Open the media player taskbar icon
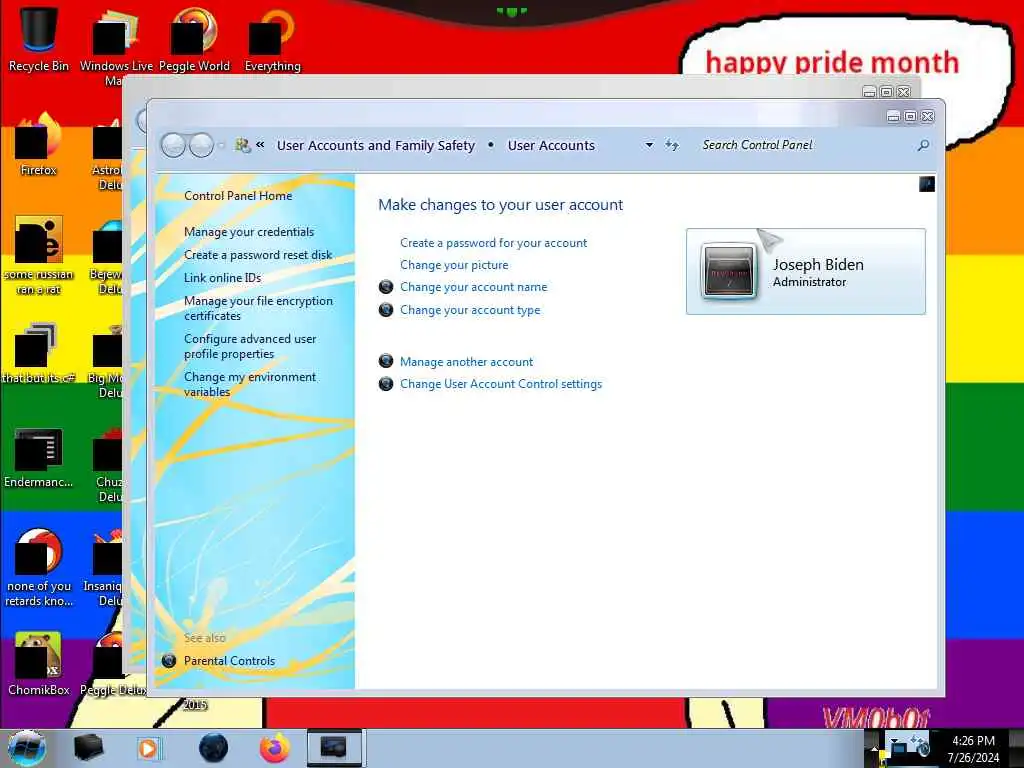1024x768 pixels. tap(148, 748)
